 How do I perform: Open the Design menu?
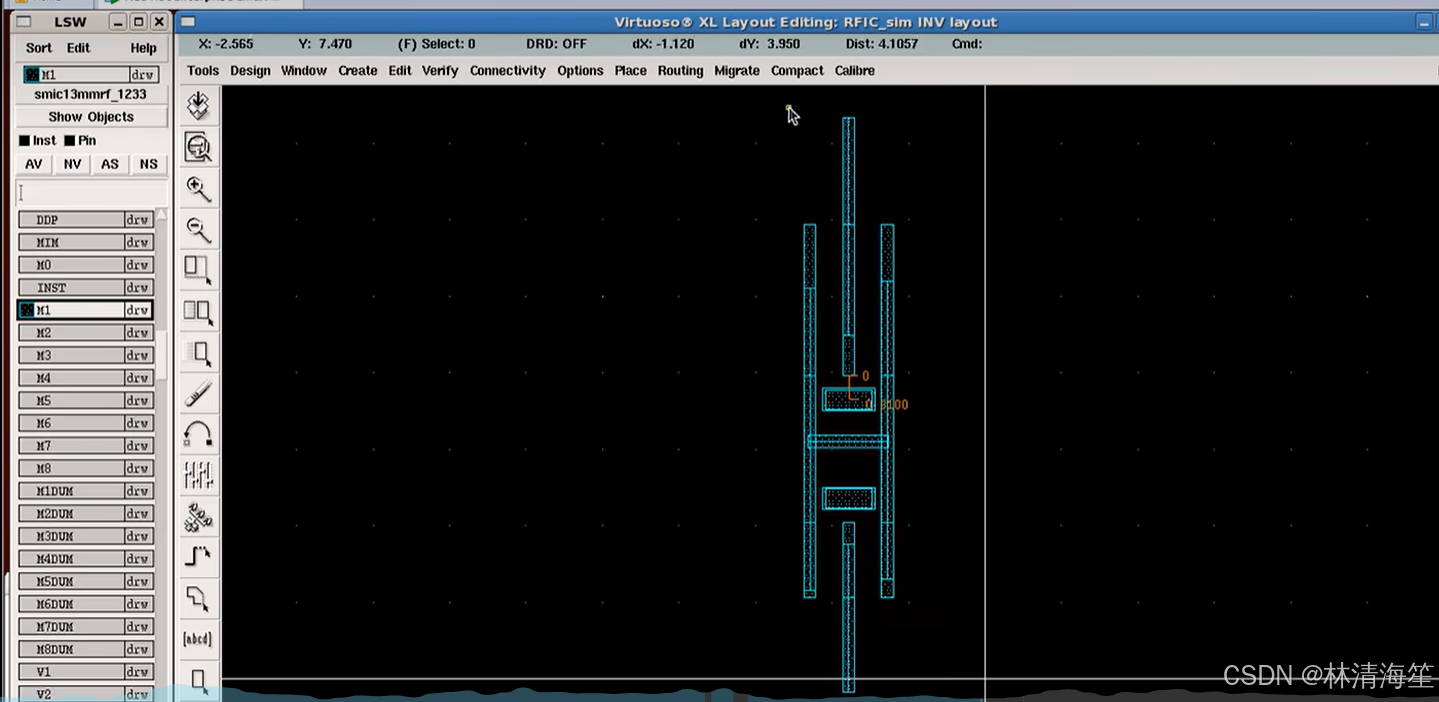250,71
